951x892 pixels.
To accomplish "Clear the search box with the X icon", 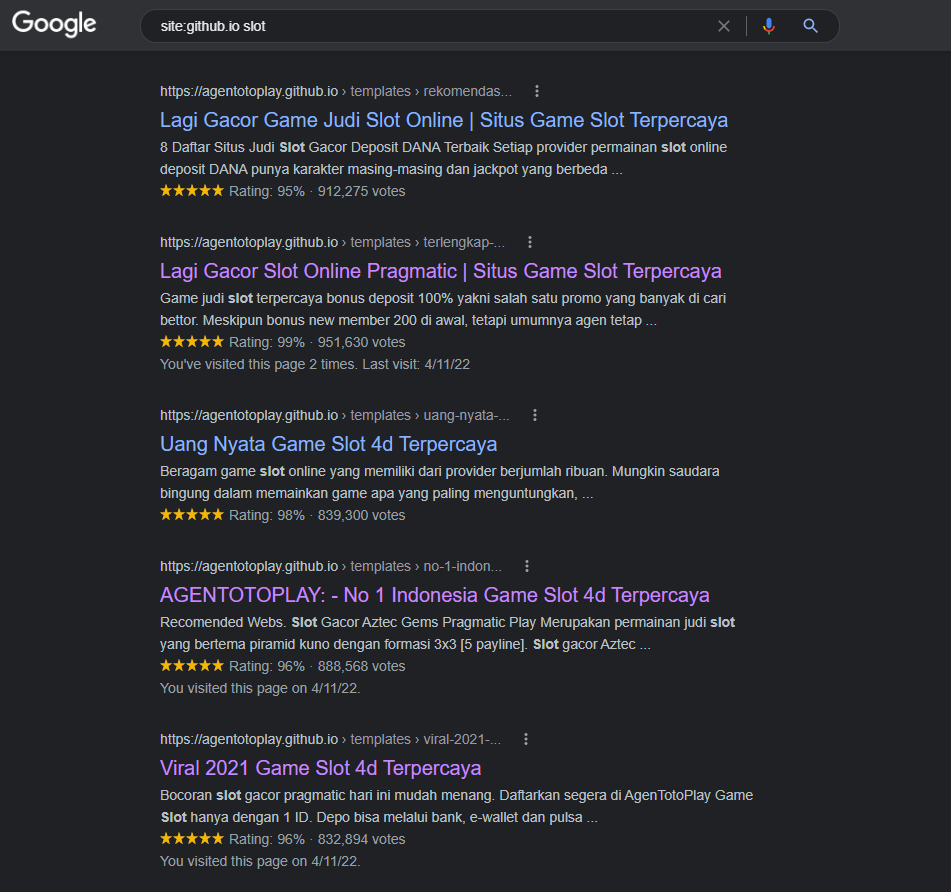I will coord(724,26).
